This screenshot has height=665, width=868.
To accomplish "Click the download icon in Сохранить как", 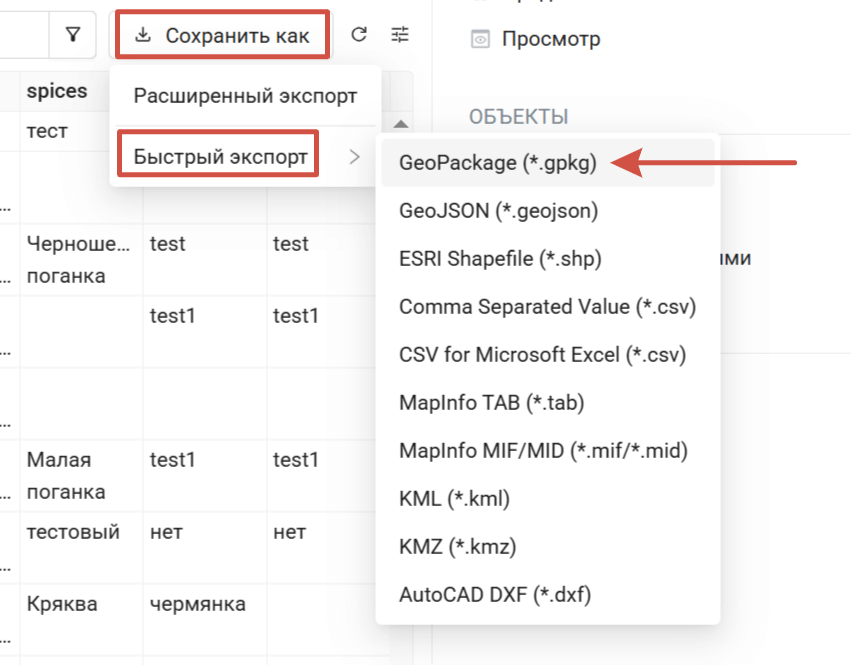I will pos(143,36).
